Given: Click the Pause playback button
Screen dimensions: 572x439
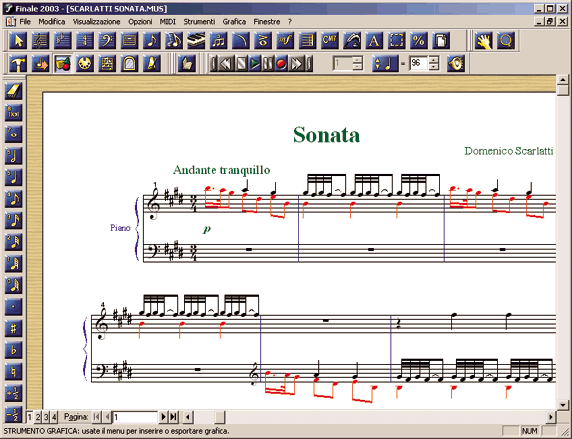Looking at the screenshot, I should (x=267, y=64).
